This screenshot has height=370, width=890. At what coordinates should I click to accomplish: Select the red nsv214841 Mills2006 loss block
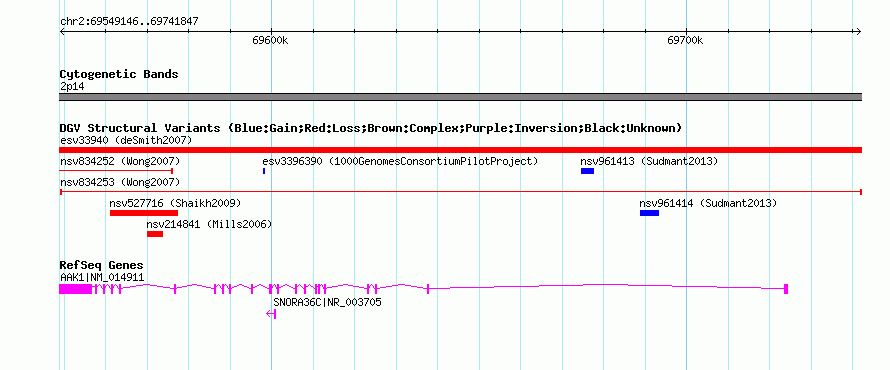(155, 234)
